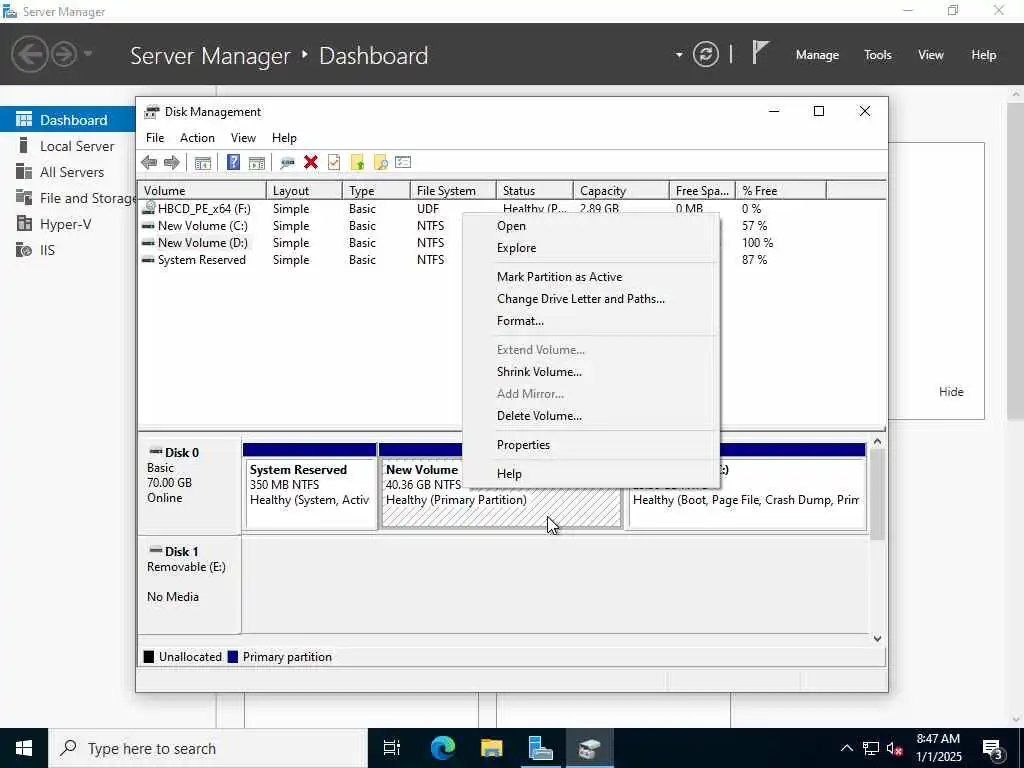The height and width of the screenshot is (768, 1024).
Task: Open dropdown arrow beside the refresh icon
Action: click(679, 55)
